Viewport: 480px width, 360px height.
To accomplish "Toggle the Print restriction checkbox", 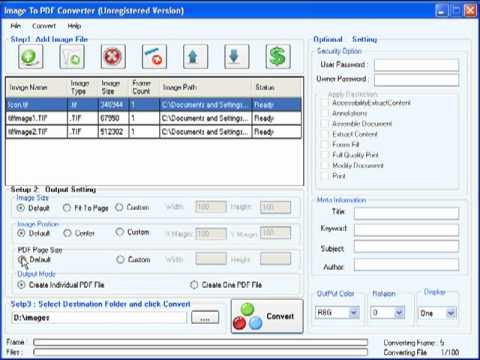I will [x=325, y=176].
